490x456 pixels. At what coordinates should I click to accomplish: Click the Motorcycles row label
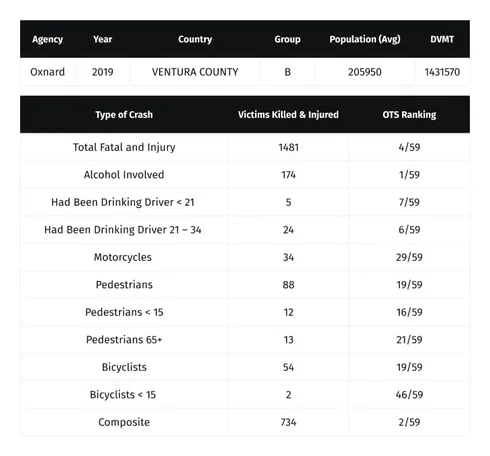(x=123, y=257)
